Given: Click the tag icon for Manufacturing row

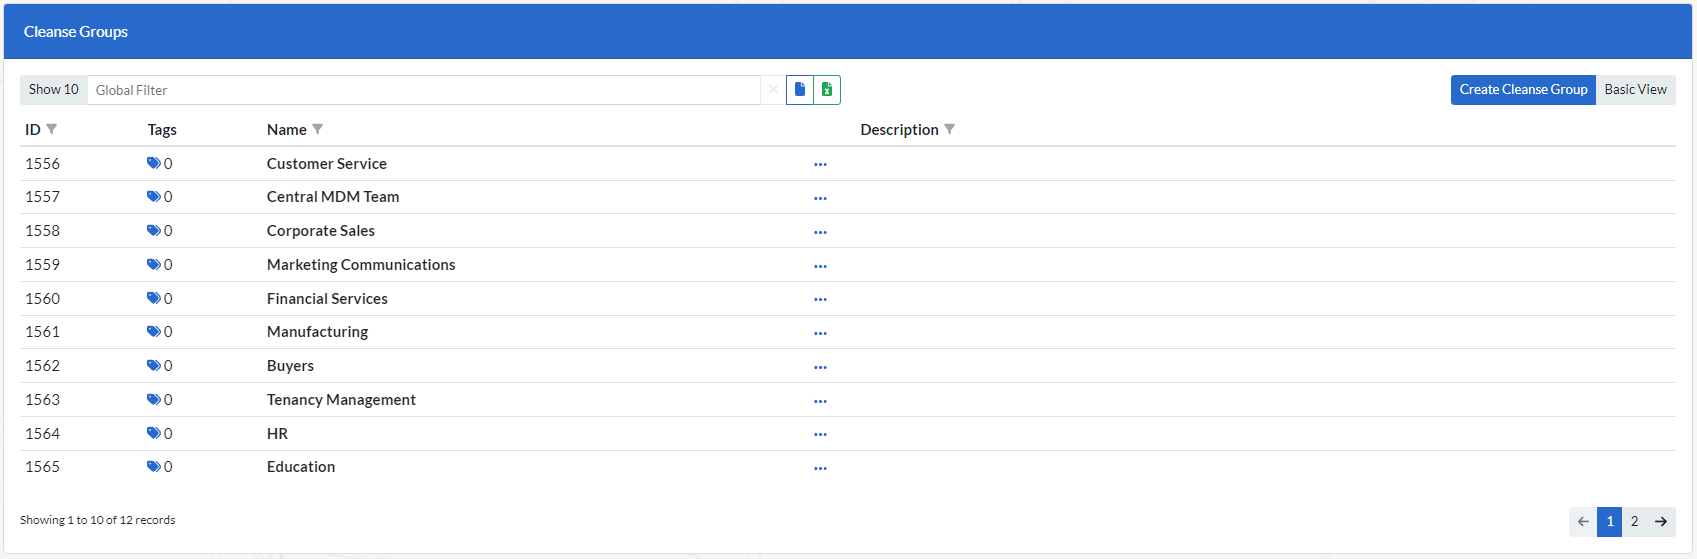Looking at the screenshot, I should [154, 332].
